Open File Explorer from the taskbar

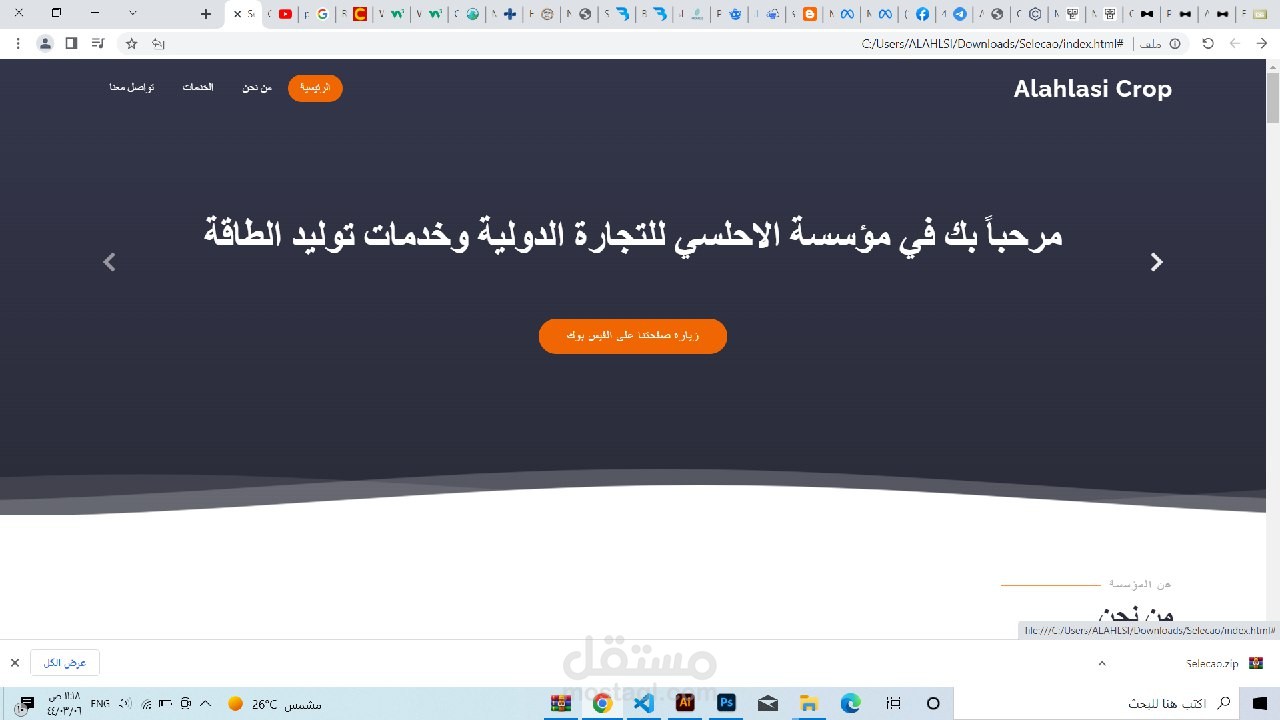tap(809, 703)
